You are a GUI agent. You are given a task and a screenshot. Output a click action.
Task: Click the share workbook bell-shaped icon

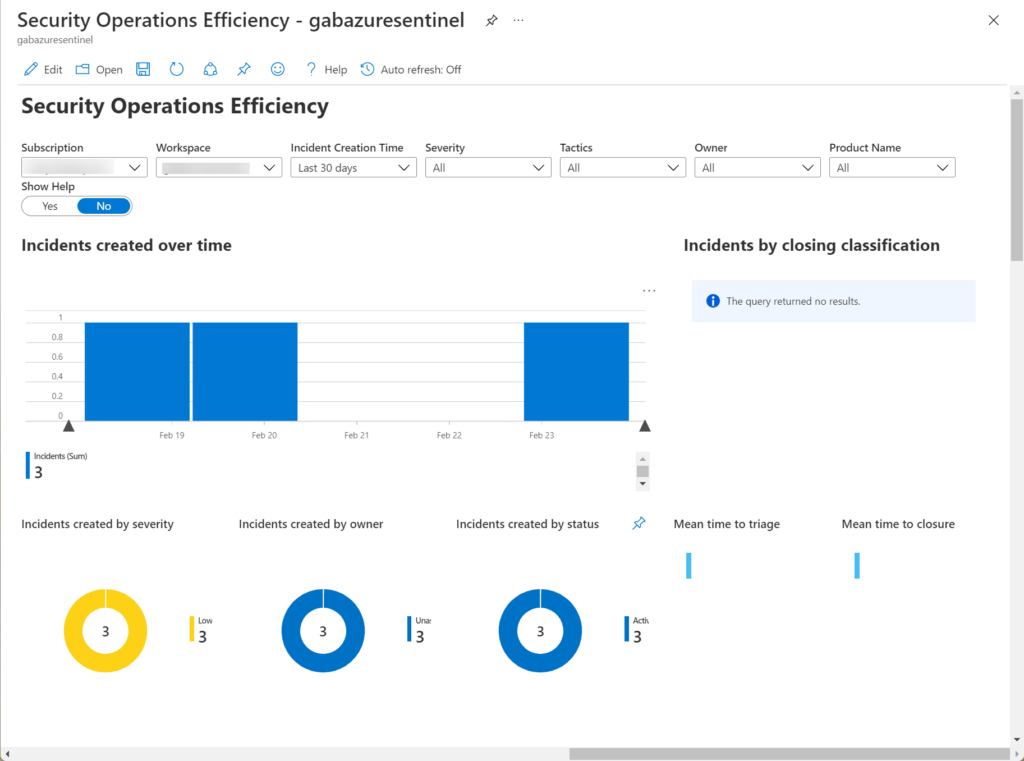tap(210, 69)
